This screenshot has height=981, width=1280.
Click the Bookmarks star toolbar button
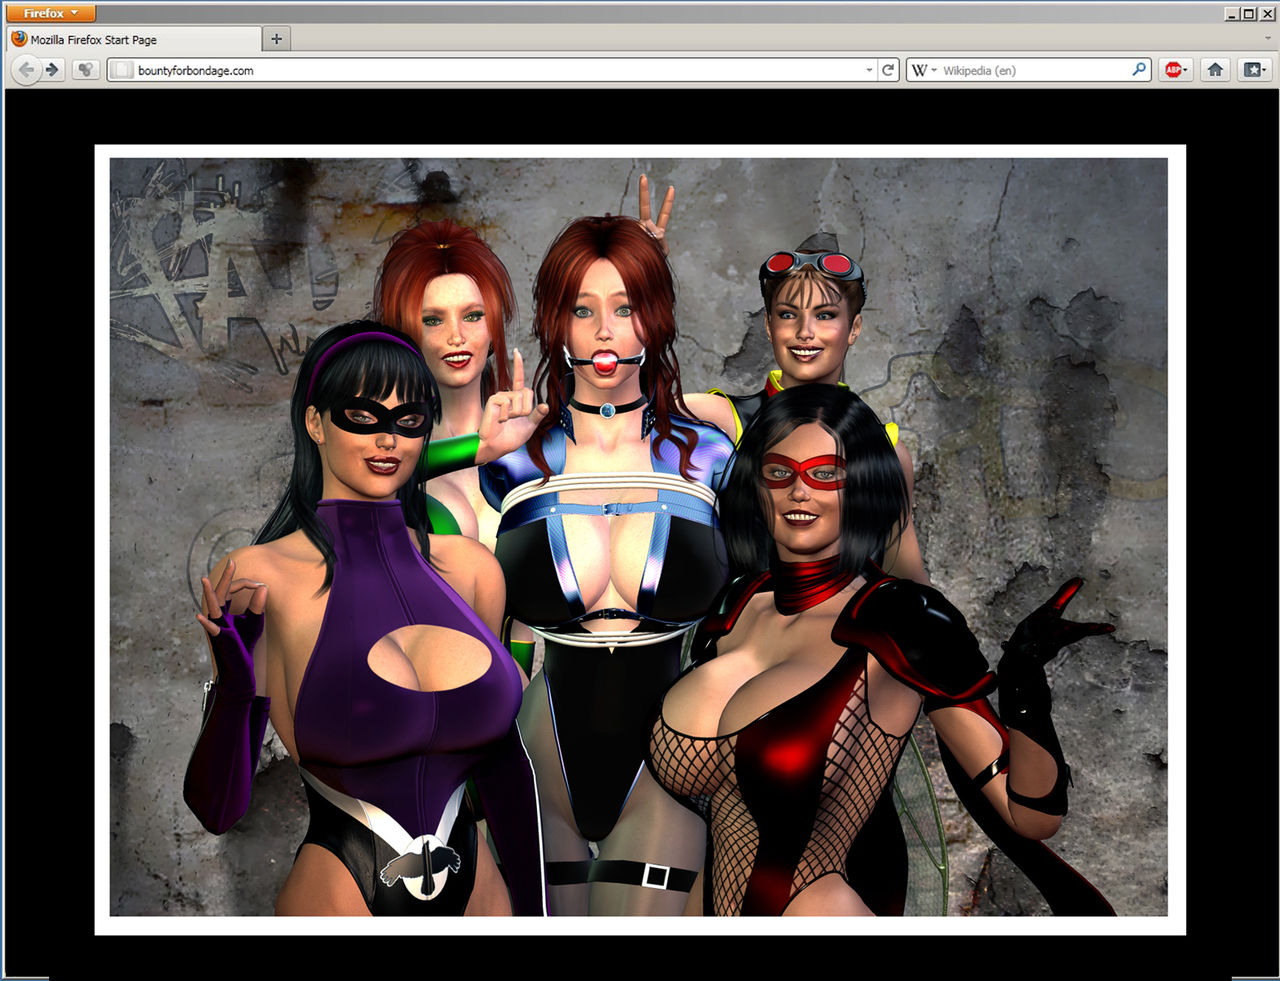coord(1251,70)
